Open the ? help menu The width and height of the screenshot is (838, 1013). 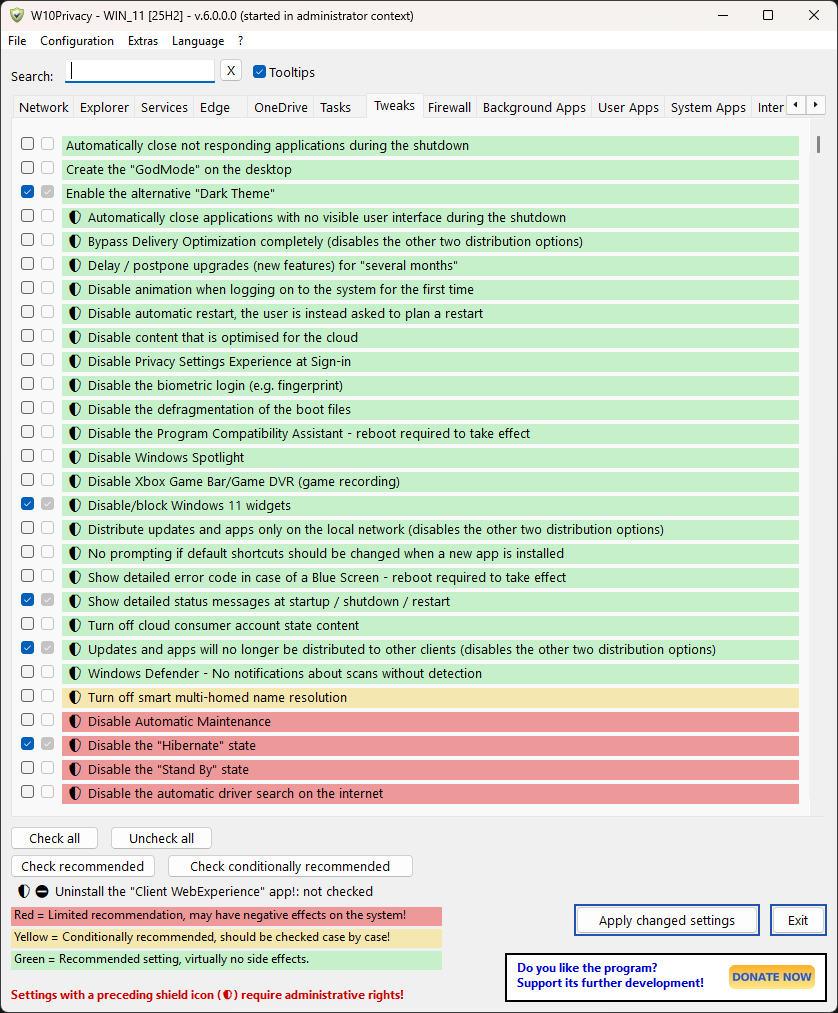coord(240,41)
